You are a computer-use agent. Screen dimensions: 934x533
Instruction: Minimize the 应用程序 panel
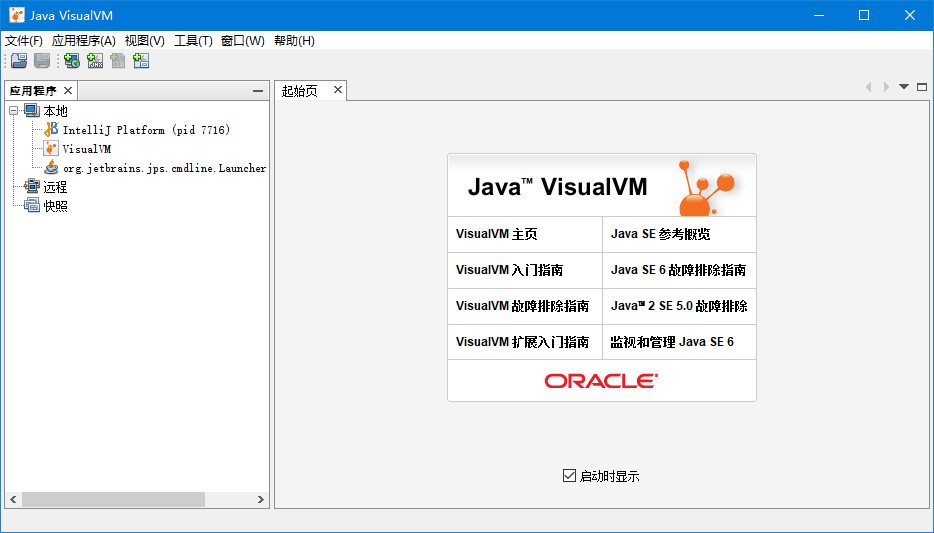pyautogui.click(x=258, y=91)
